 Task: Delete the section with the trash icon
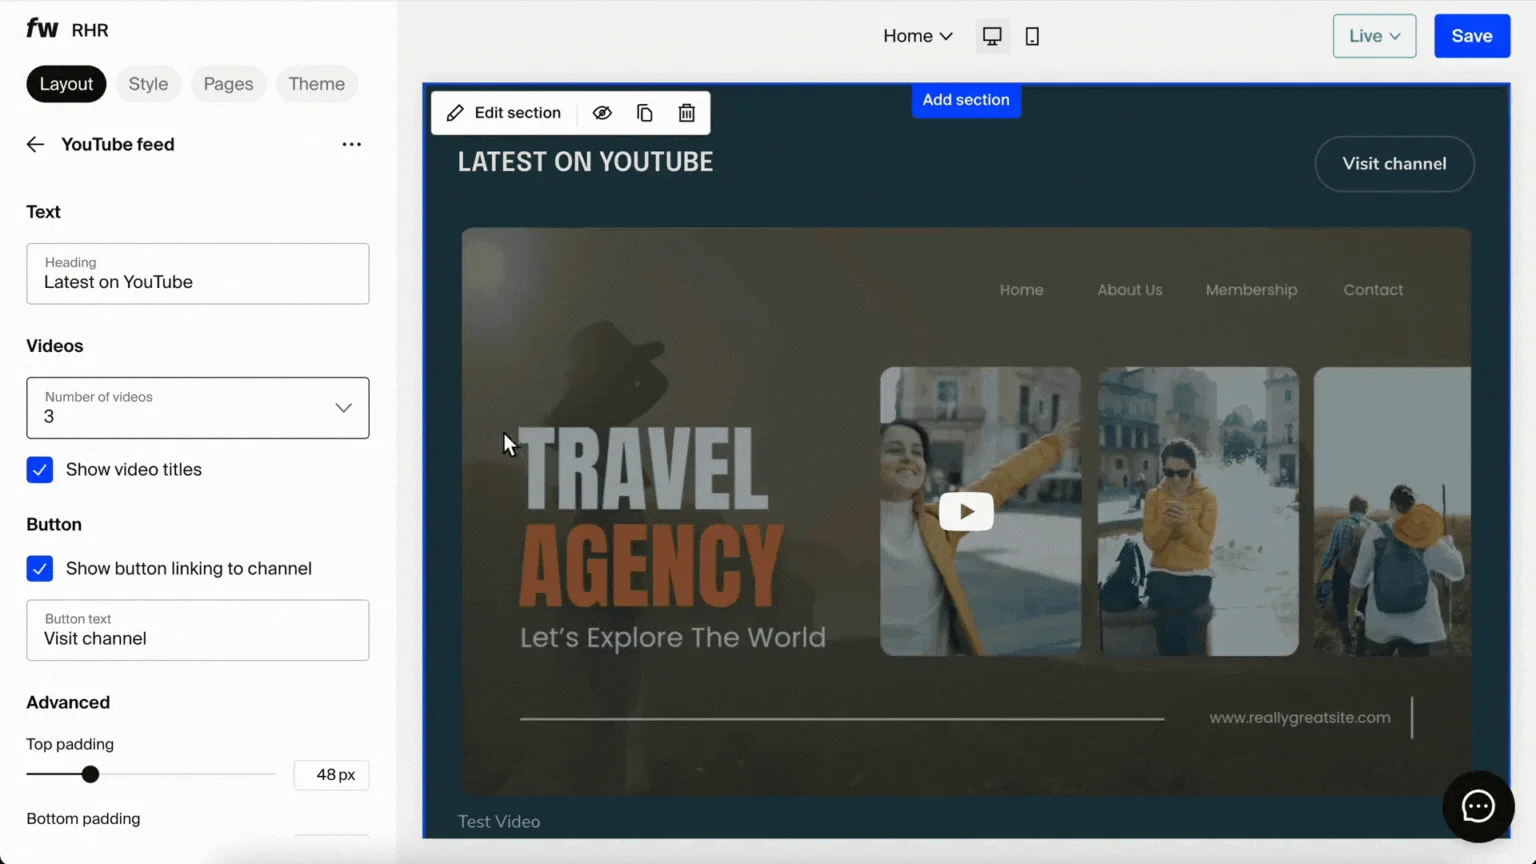[x=687, y=113]
